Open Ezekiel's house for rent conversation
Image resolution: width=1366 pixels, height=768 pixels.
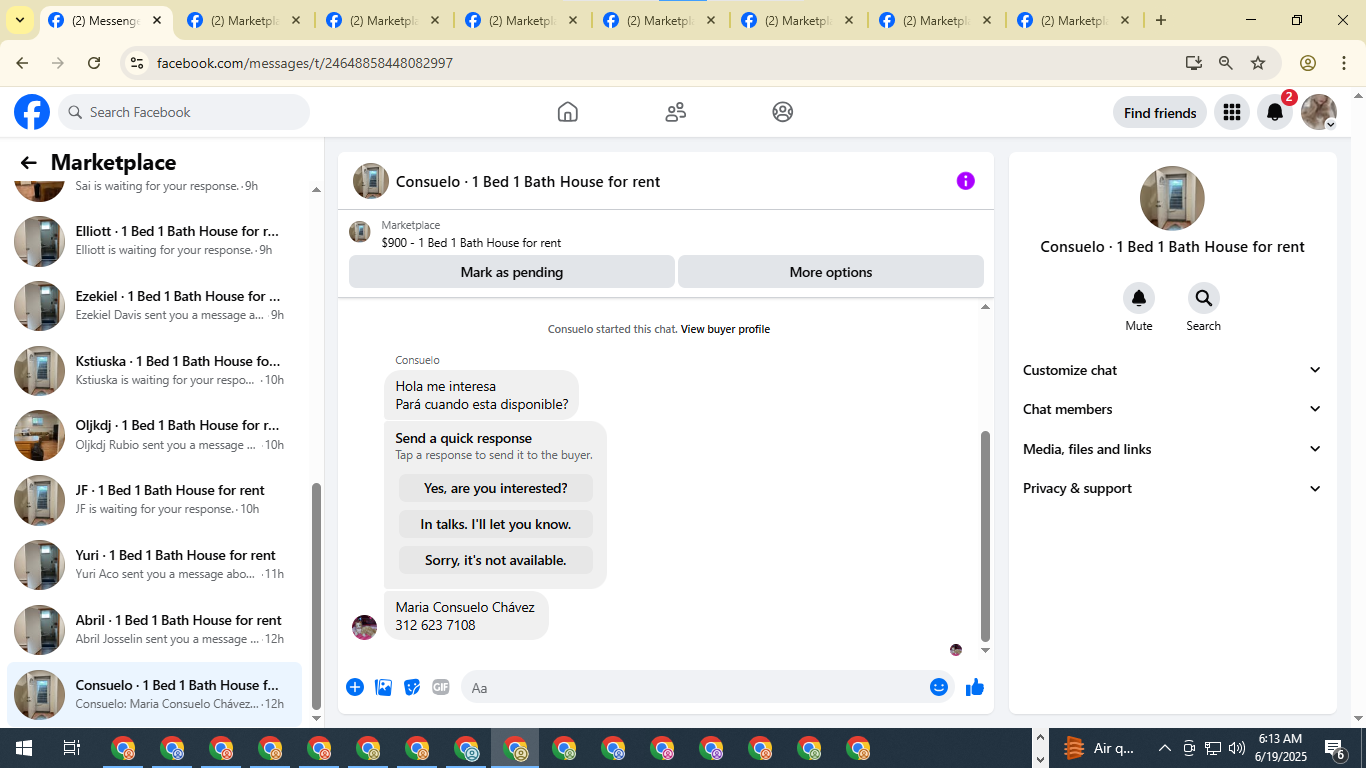click(155, 306)
